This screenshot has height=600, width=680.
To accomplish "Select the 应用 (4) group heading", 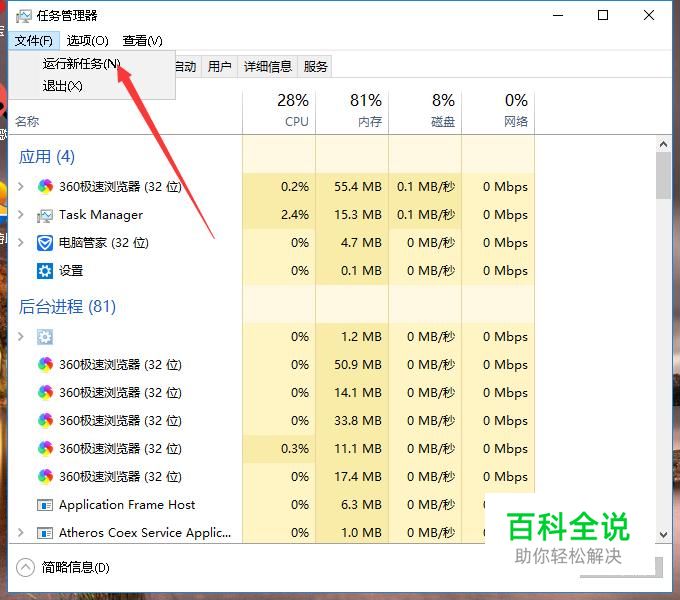I will coord(47,157).
